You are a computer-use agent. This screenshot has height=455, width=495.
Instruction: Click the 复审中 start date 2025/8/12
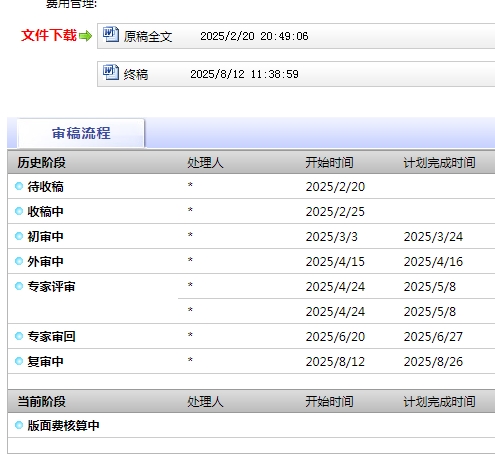[x=335, y=362]
